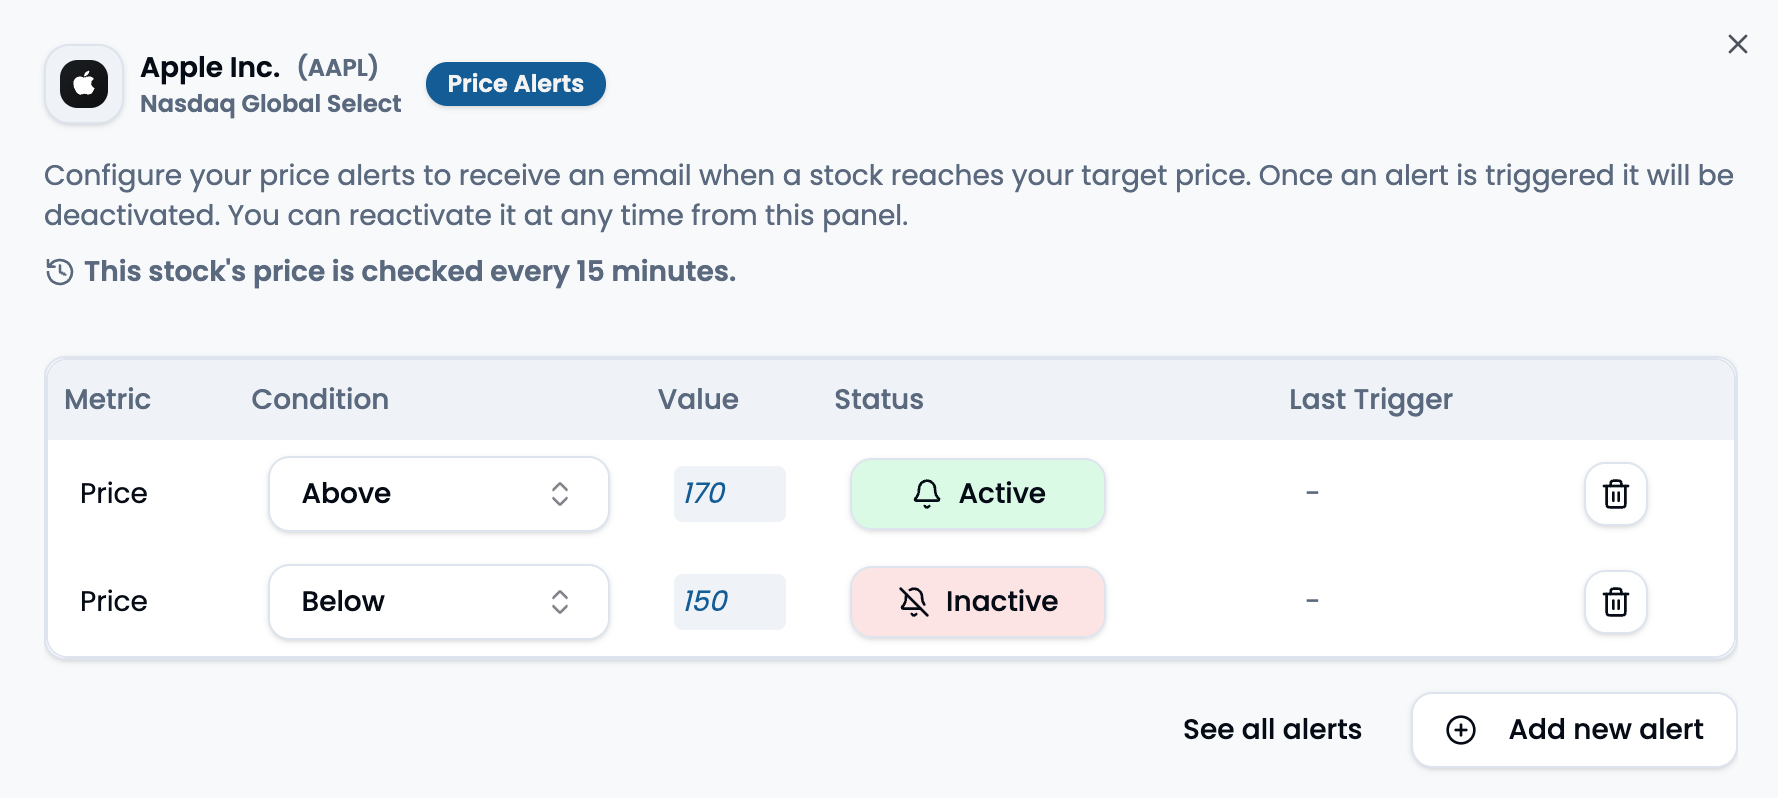Click the Apple logo icon
Screen dimensions: 1778x798
click(84, 84)
